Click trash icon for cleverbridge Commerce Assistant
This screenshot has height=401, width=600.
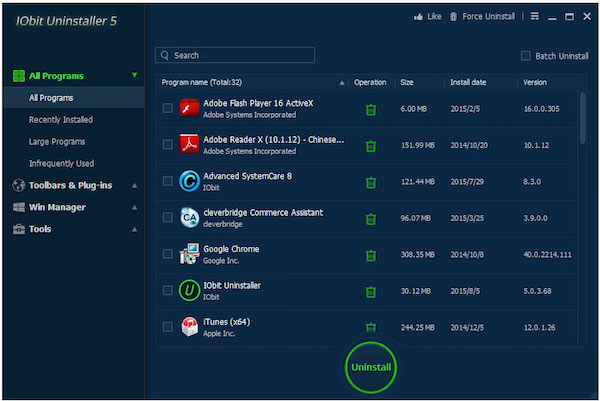[x=370, y=219]
